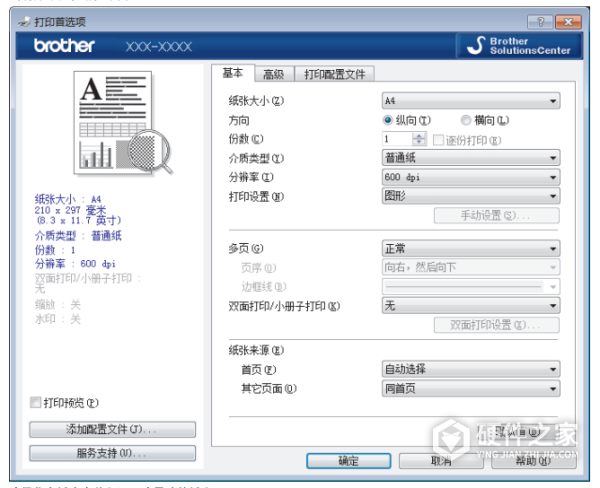
Task: Click the '缩放 : 关' summary text
Action: pos(58,305)
